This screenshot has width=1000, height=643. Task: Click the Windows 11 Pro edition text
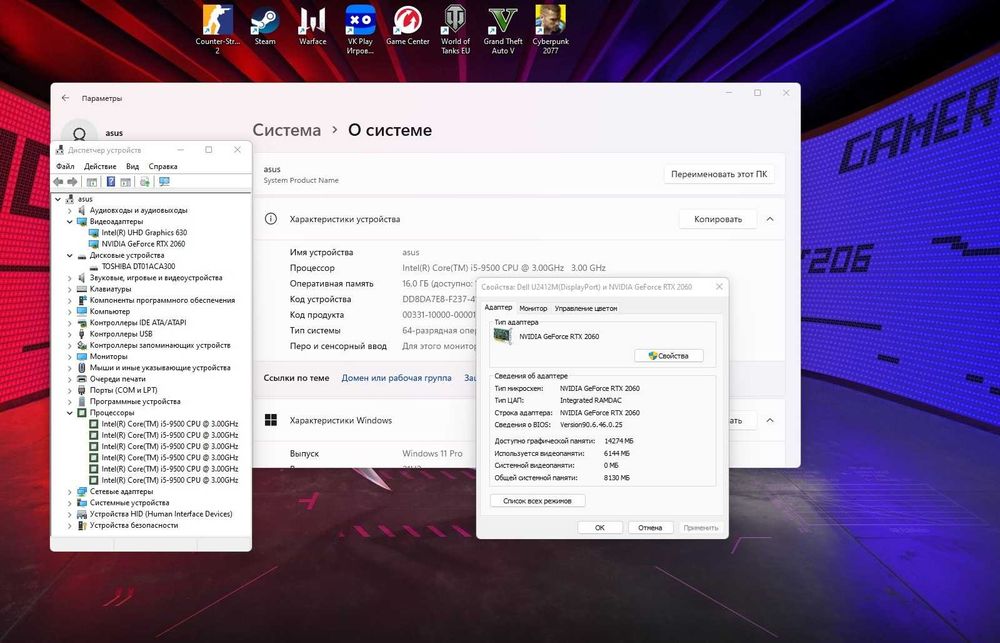pos(432,454)
